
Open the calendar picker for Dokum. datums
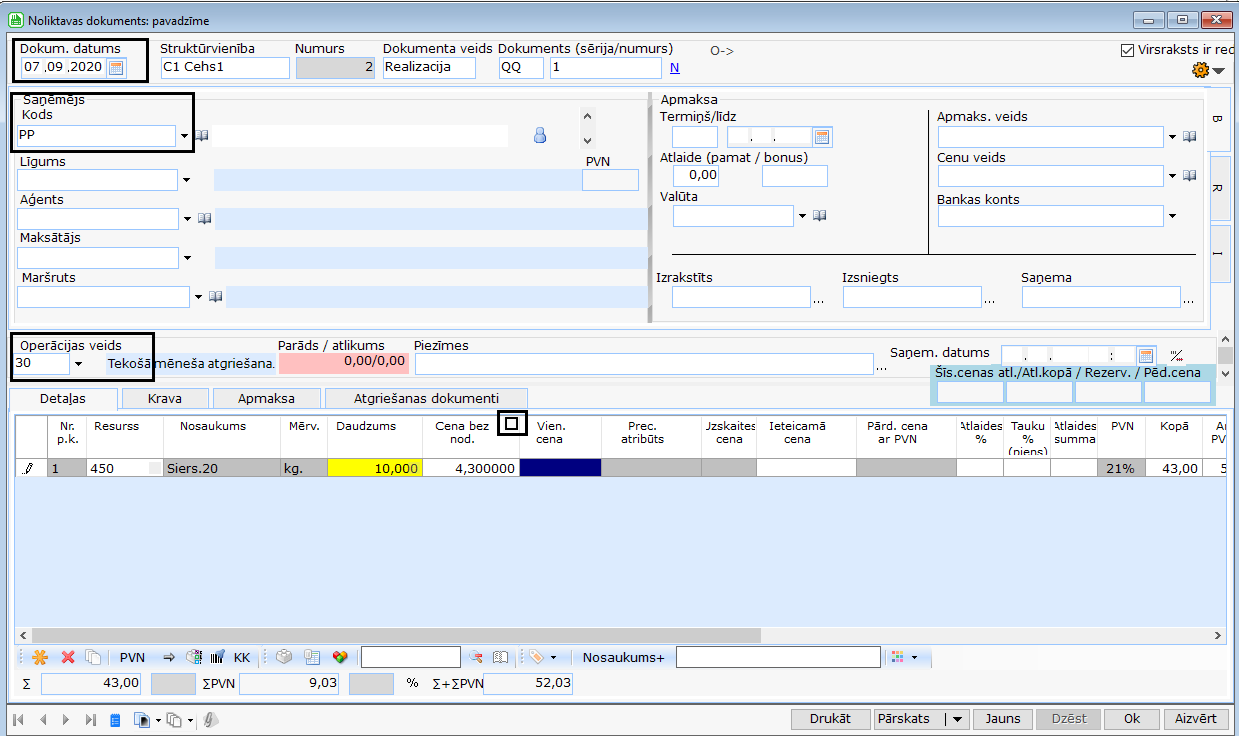coord(116,68)
